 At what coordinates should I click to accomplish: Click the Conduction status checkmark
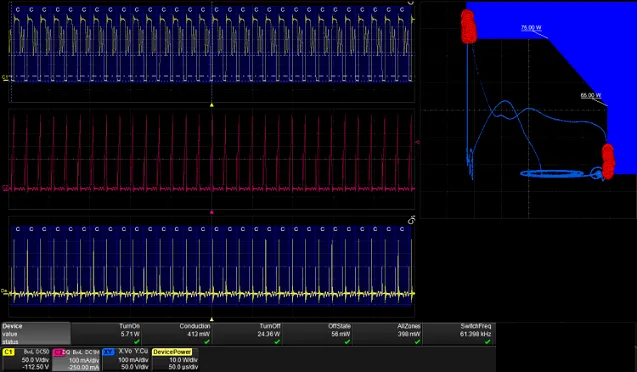(x=207, y=342)
